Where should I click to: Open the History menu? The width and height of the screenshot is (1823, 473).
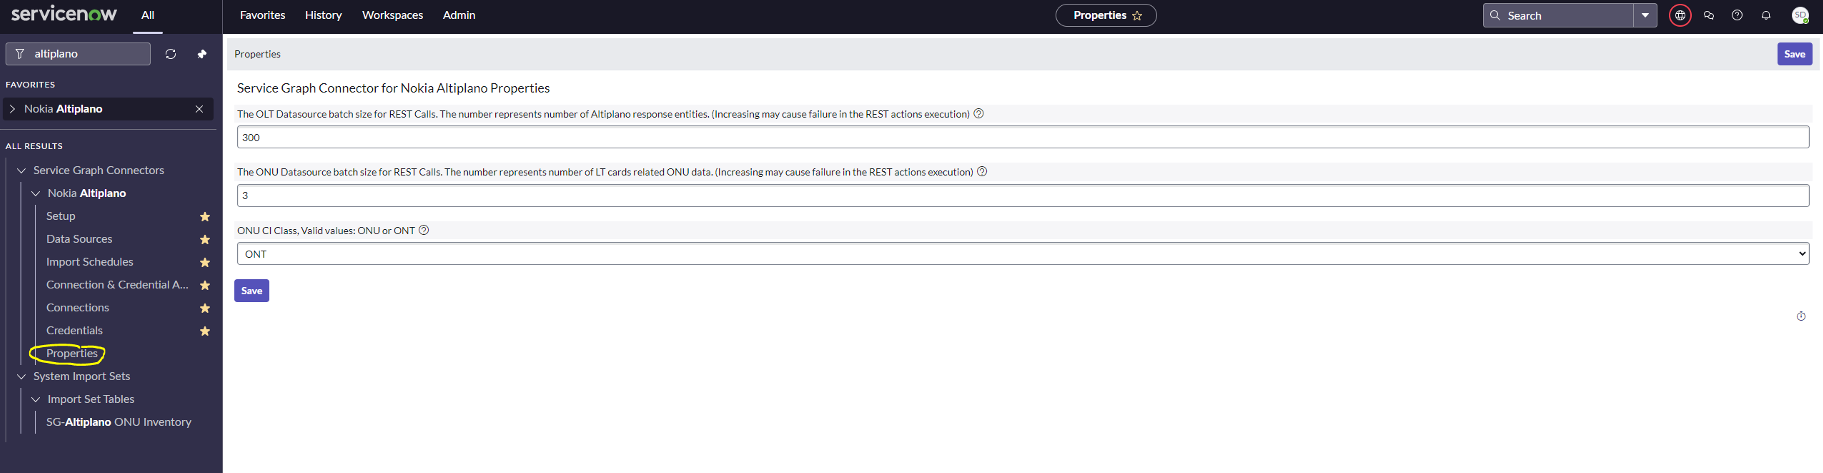click(323, 15)
